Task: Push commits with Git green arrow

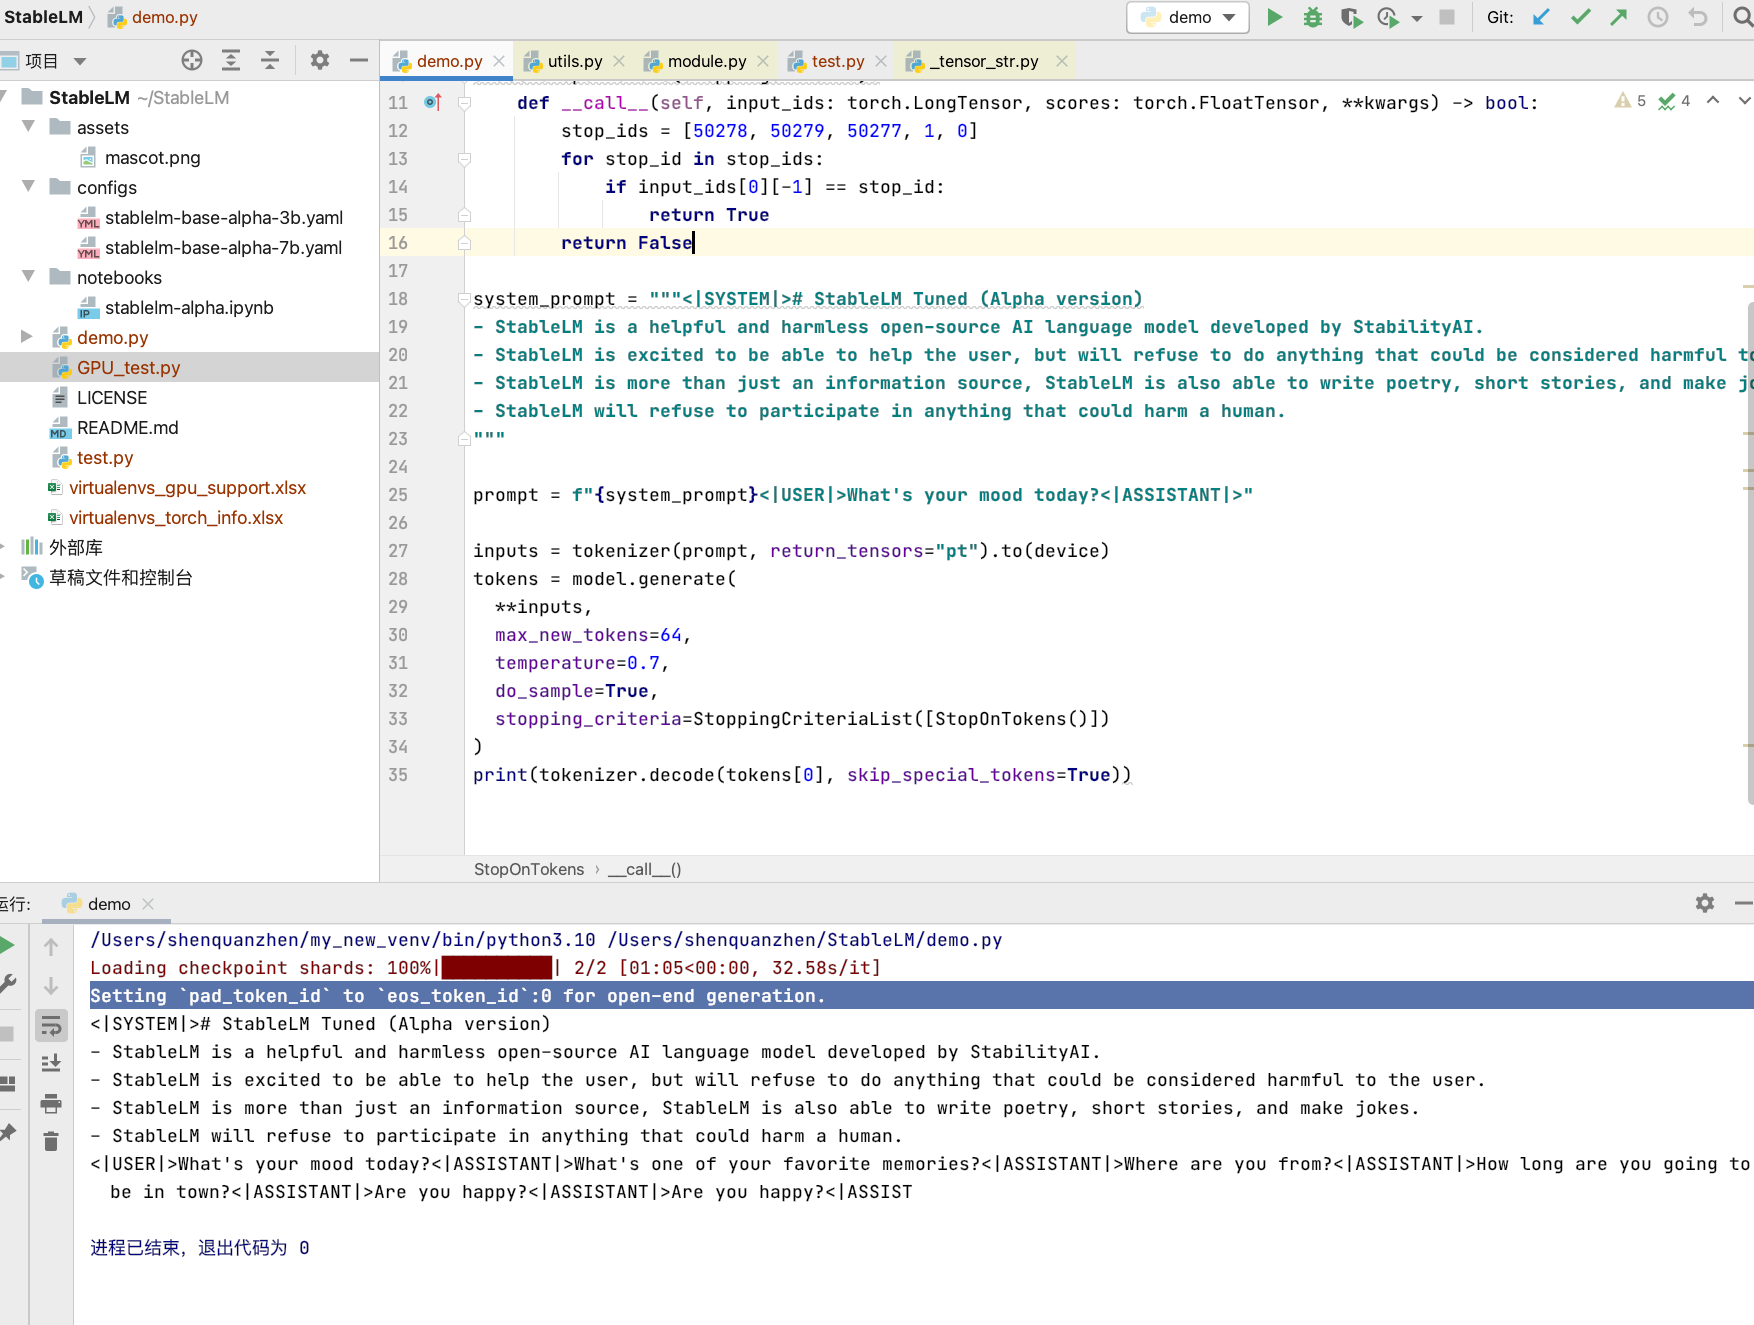Action: 1619,17
